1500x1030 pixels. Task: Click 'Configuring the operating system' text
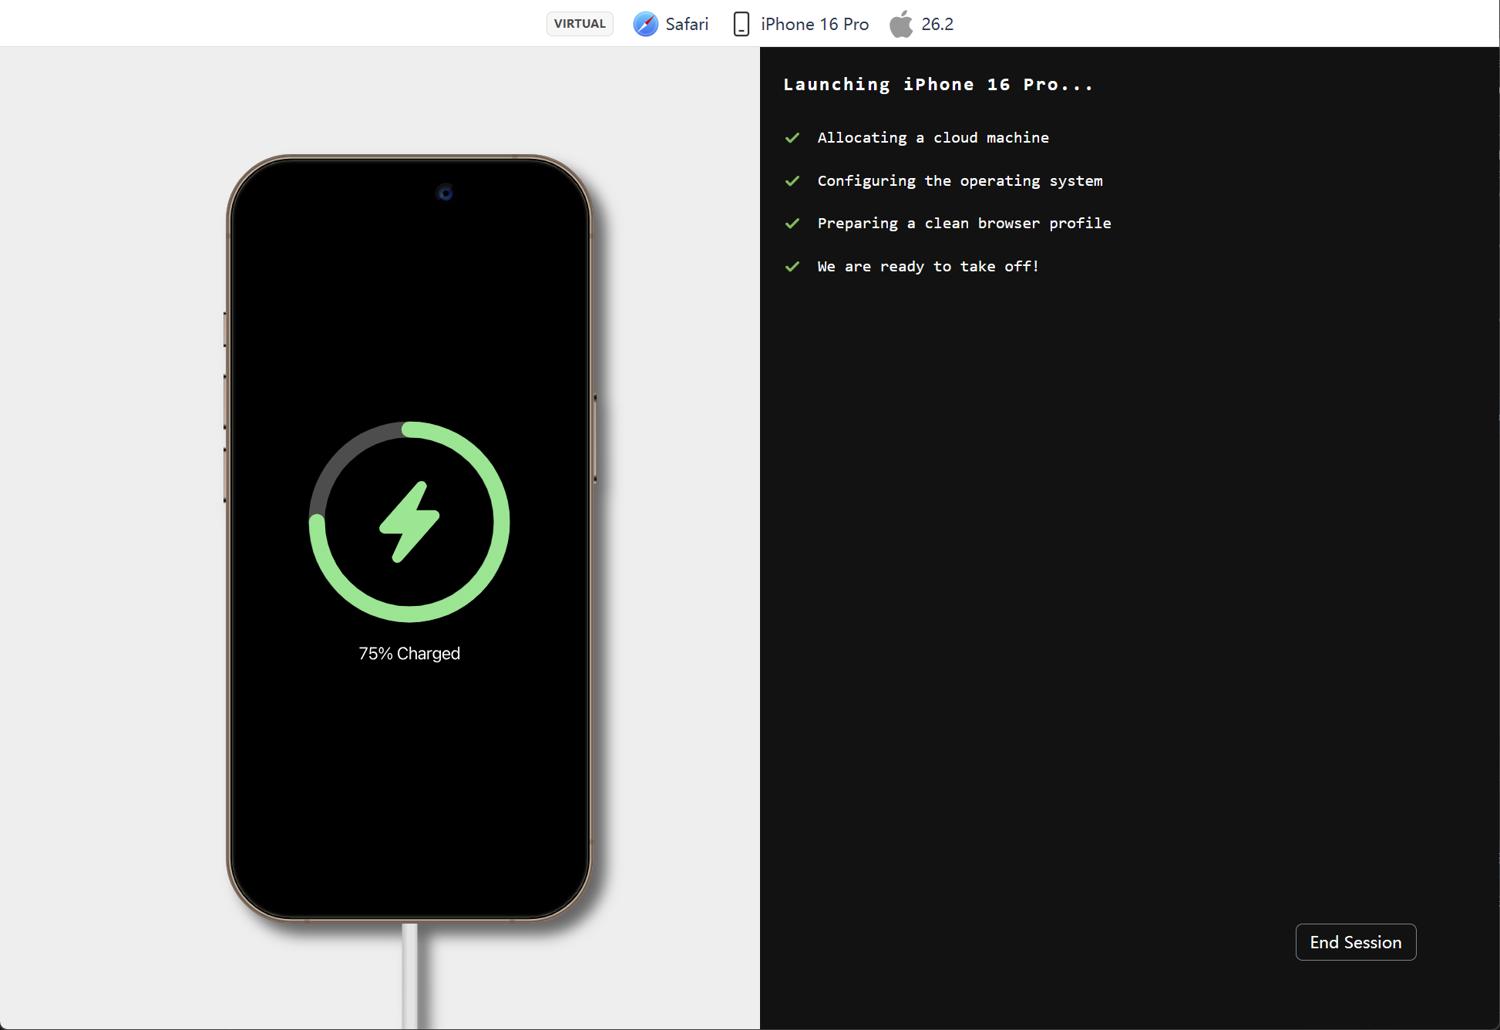coord(960,181)
